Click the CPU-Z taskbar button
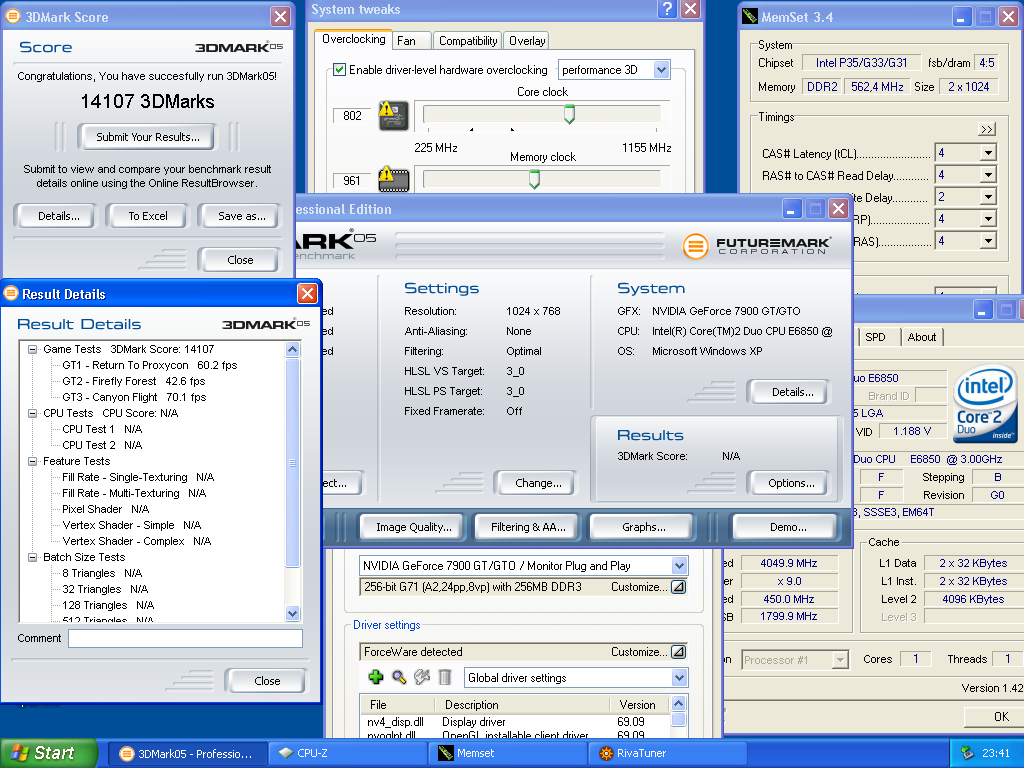The image size is (1024, 768). click(349, 754)
